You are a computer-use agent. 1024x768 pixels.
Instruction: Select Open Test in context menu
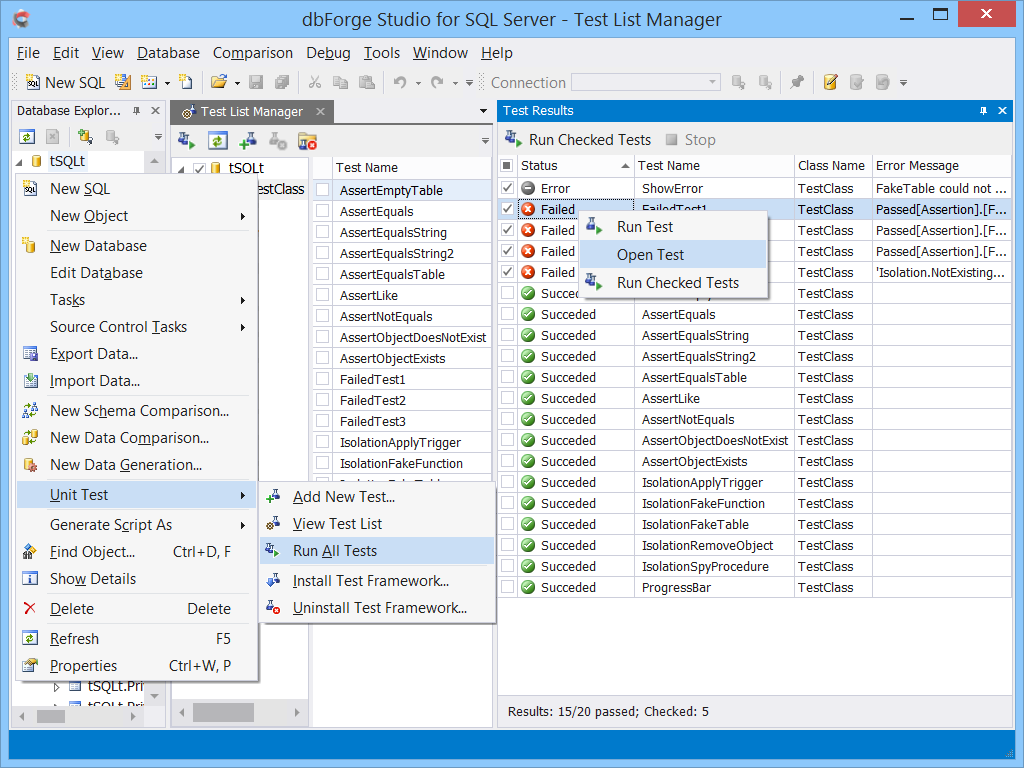click(x=673, y=255)
